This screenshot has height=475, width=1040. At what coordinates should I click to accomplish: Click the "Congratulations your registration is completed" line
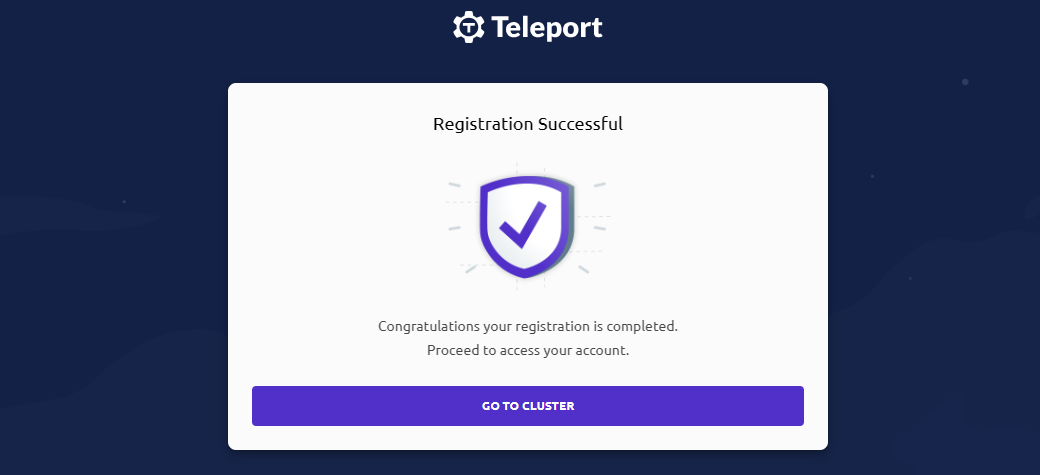[528, 327]
